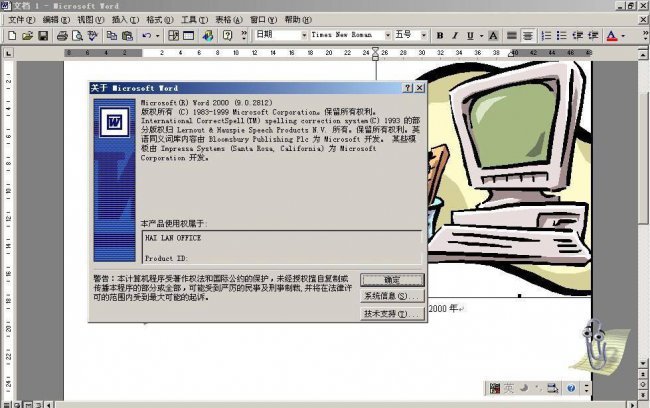
Task: Click the Web hyperlink globe icon
Action: tap(208, 36)
